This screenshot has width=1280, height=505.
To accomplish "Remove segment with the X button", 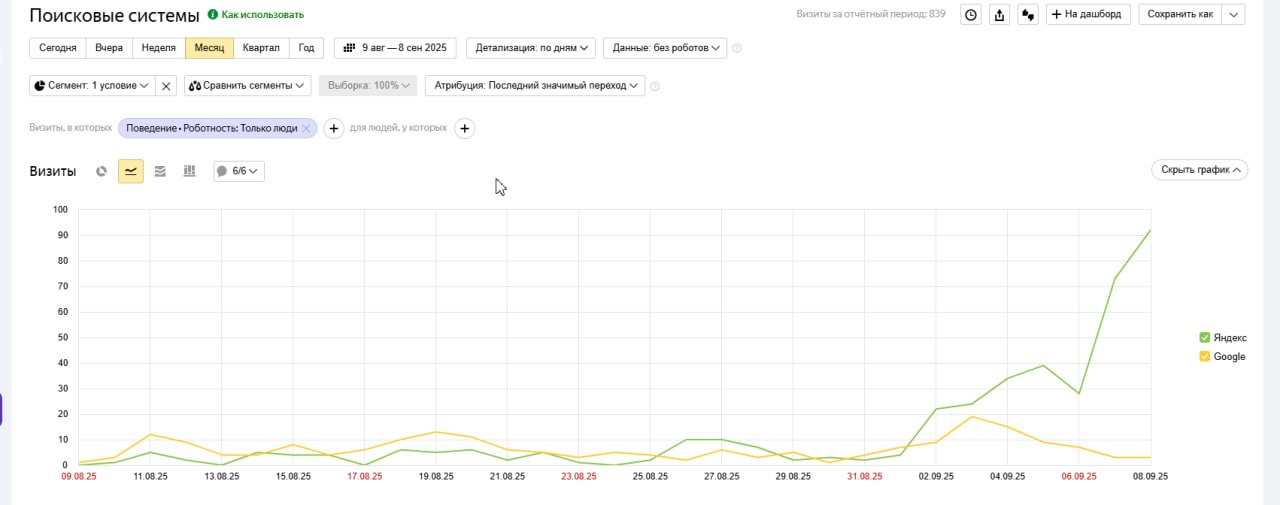I will coord(167,86).
